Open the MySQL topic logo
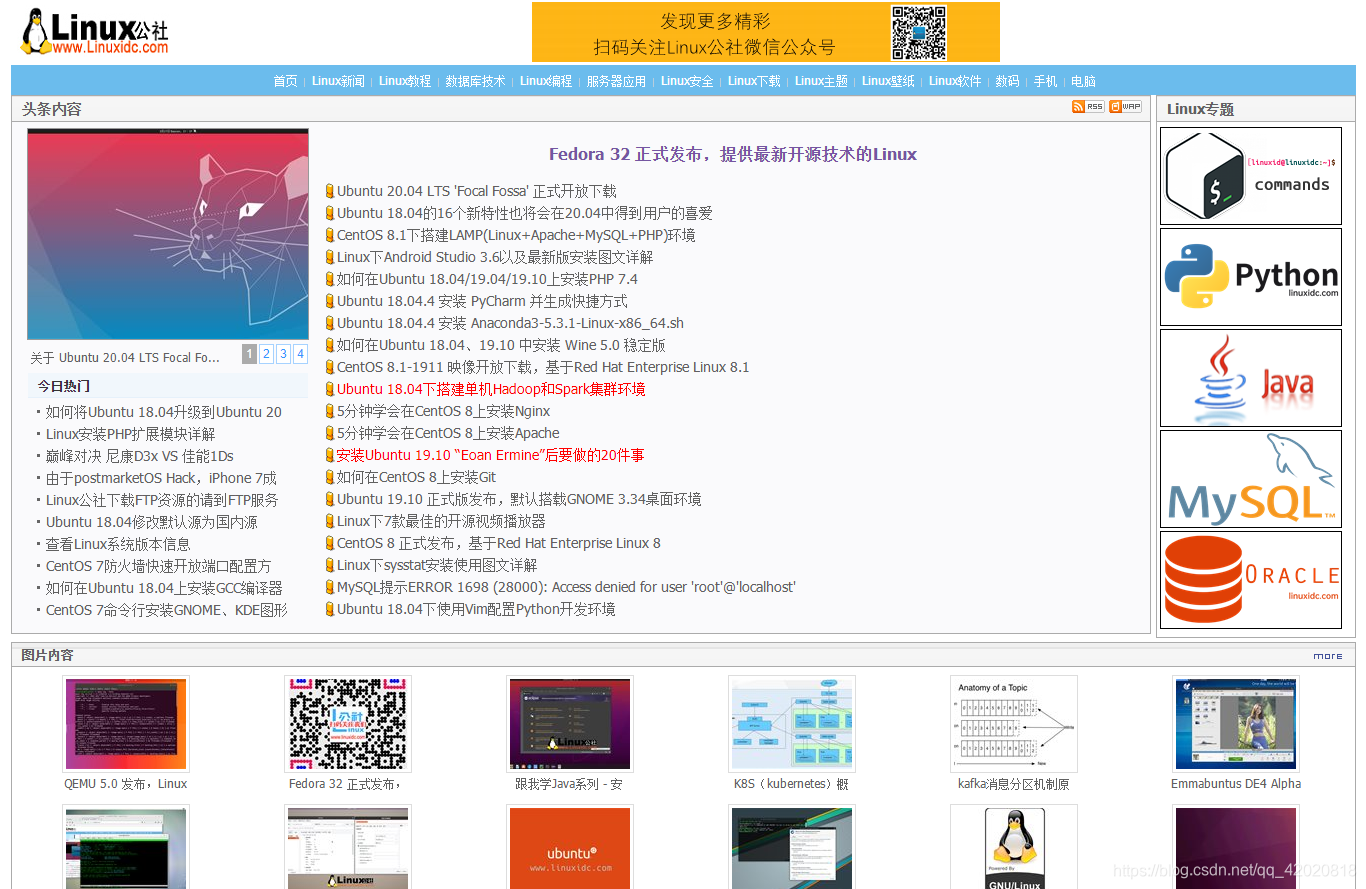The height and width of the screenshot is (889, 1366). click(1251, 479)
